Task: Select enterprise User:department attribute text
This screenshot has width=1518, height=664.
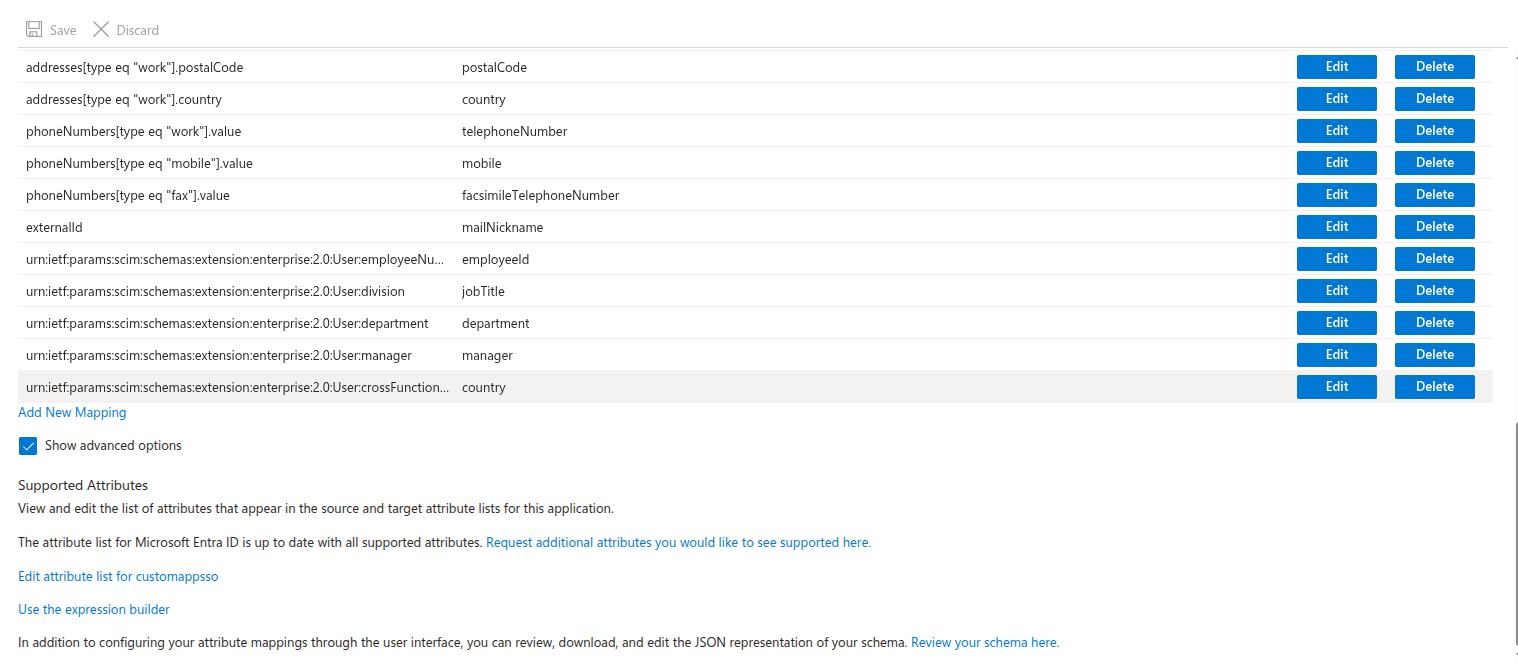Action: click(x=227, y=324)
